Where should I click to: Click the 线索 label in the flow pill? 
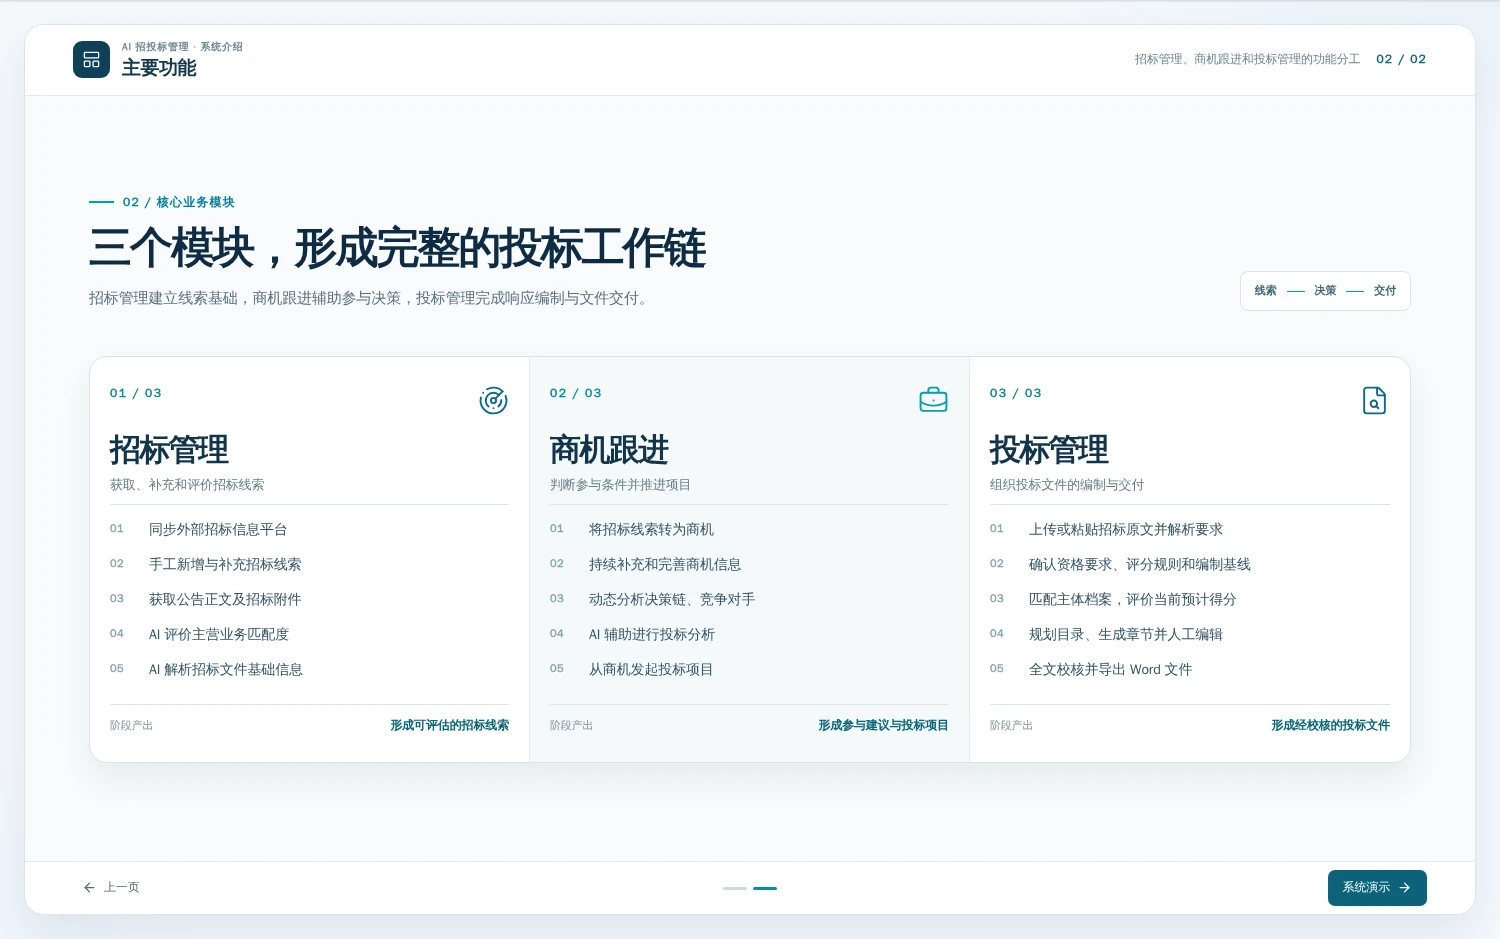pyautogui.click(x=1266, y=290)
